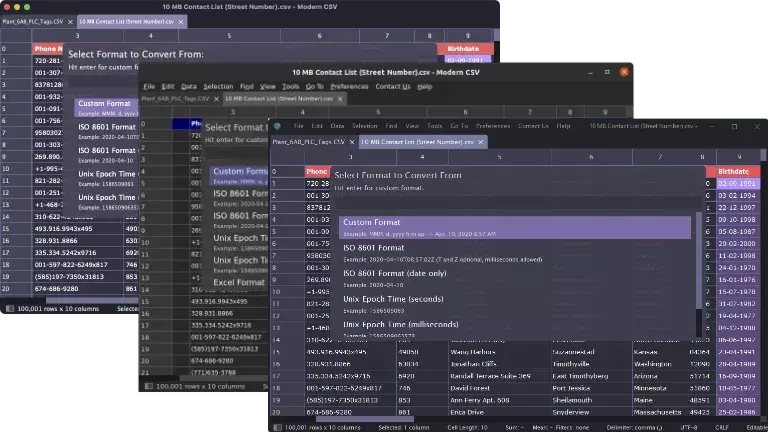Open the File menu in front window

298,126
